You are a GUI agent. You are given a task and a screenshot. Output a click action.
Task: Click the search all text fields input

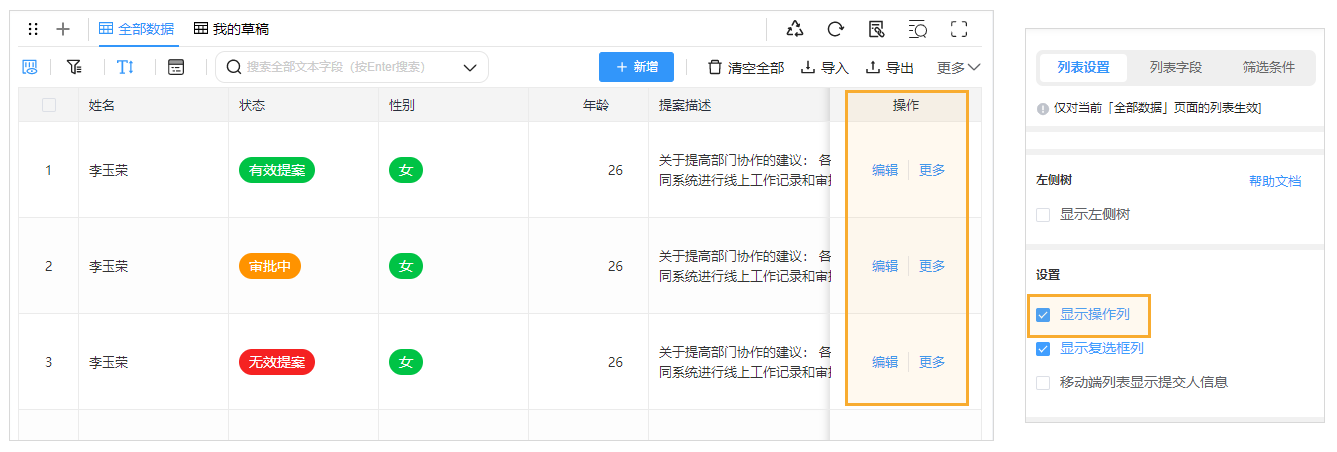[350, 67]
